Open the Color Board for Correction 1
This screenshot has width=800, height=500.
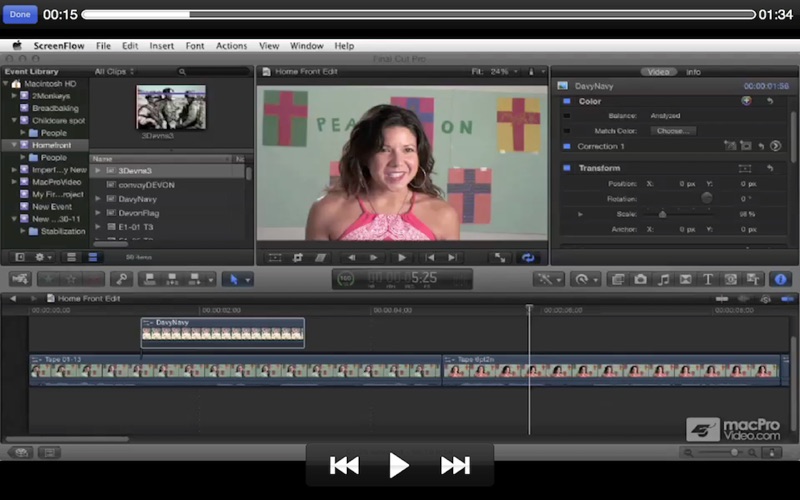(x=776, y=146)
